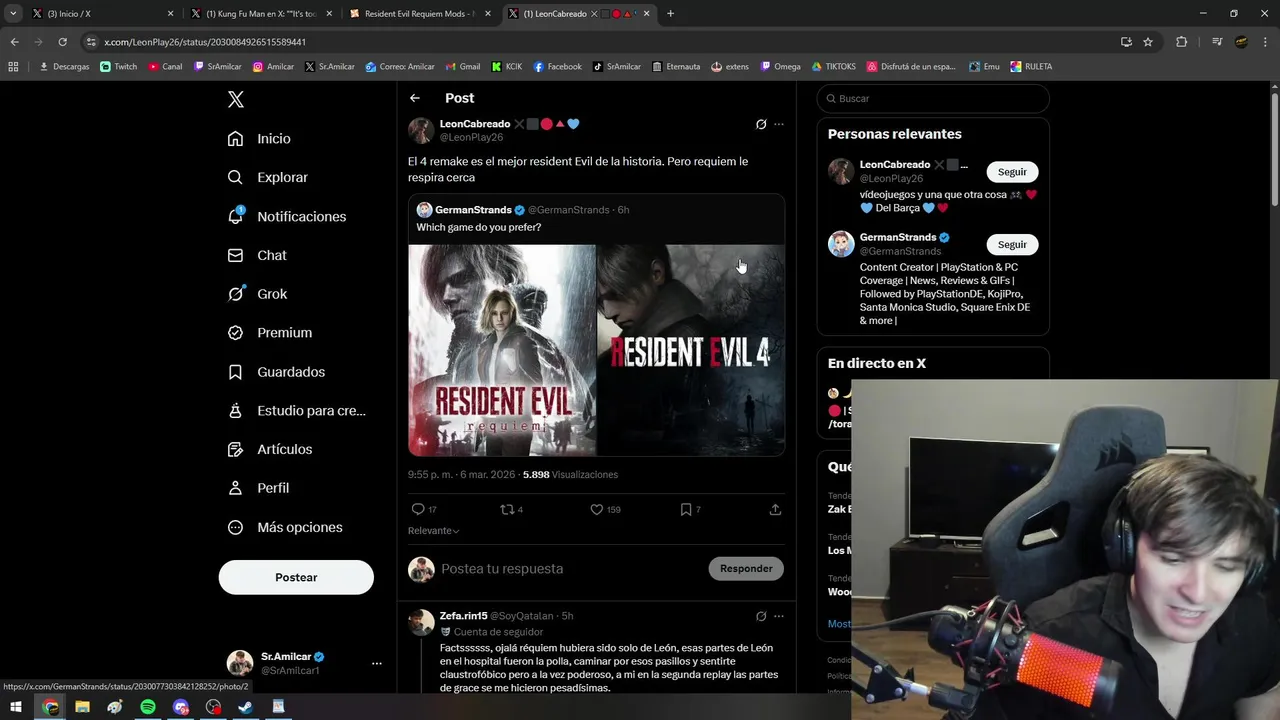Viewport: 1280px width, 720px height.
Task: Open Chrome three-dot menu
Action: 1266,42
